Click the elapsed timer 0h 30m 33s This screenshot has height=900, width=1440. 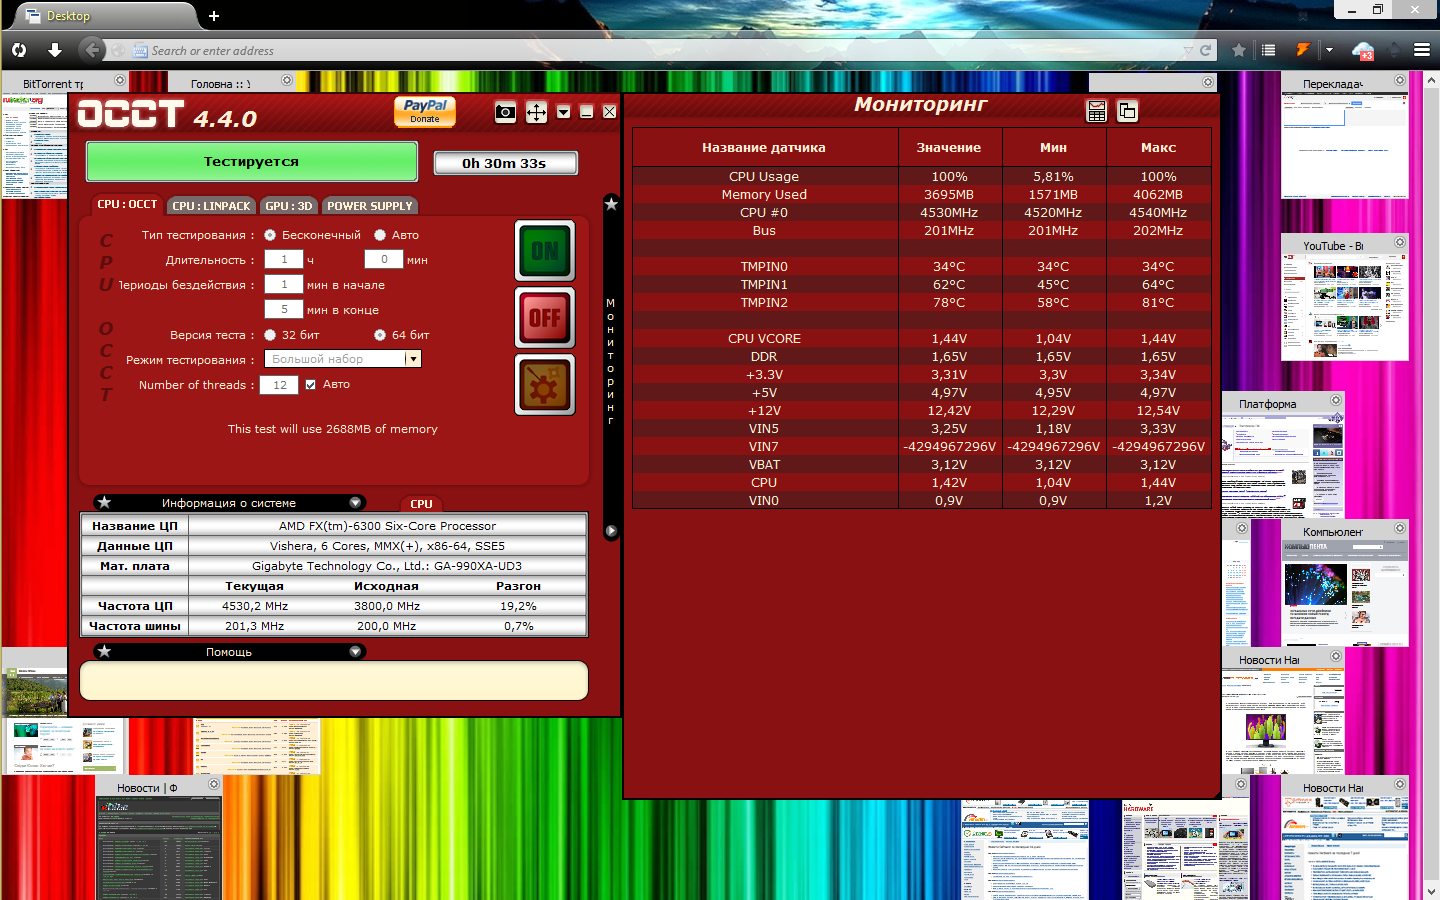pos(505,163)
